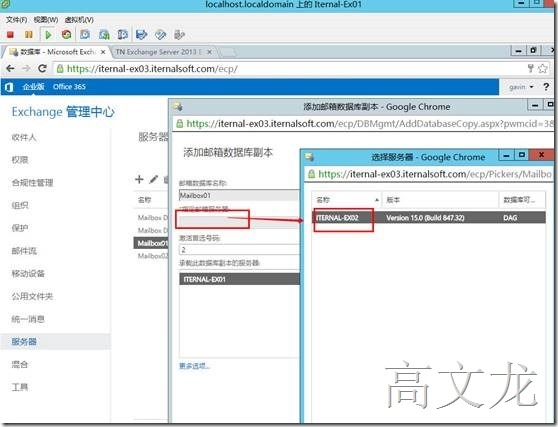Click the green power-on play icon
Image resolution: width=558 pixels, height=427 pixels.
coord(48,35)
